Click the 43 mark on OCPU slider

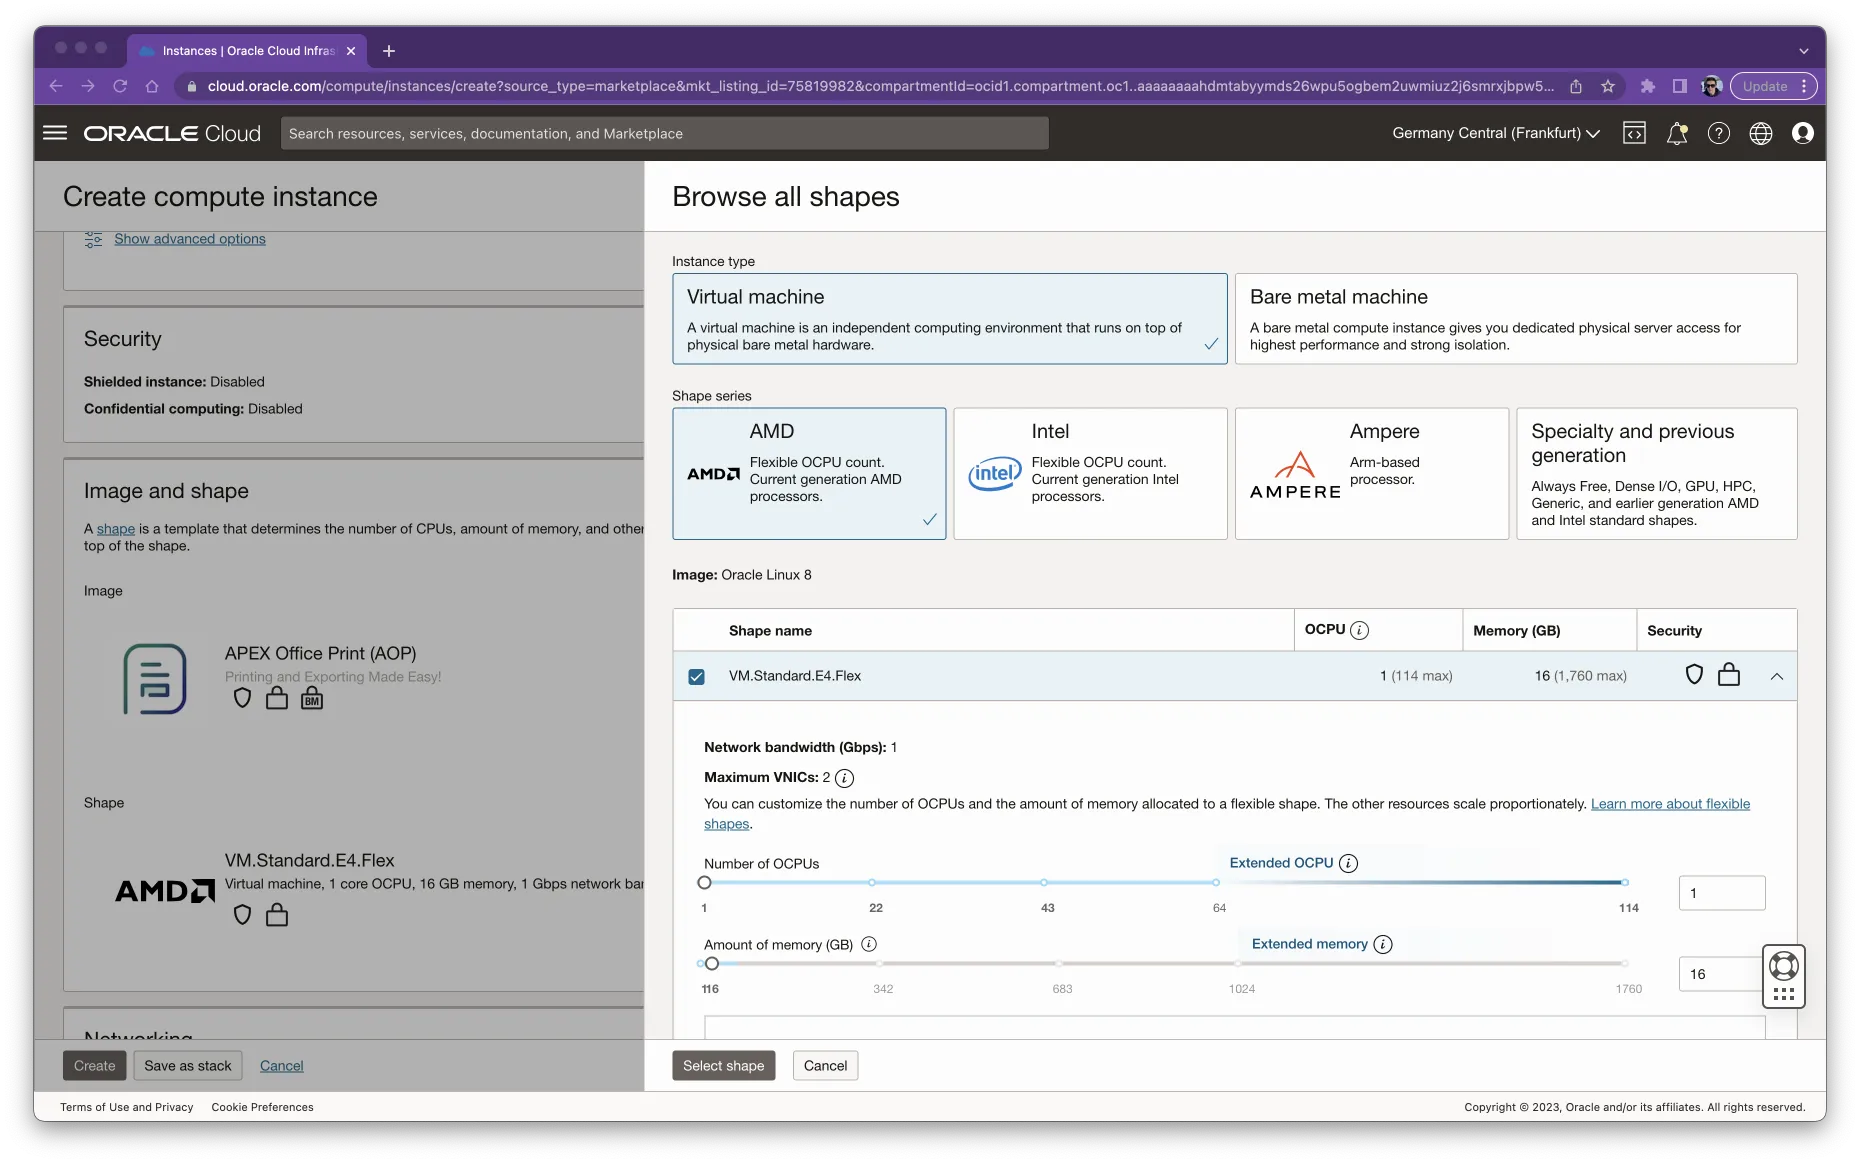(1044, 883)
